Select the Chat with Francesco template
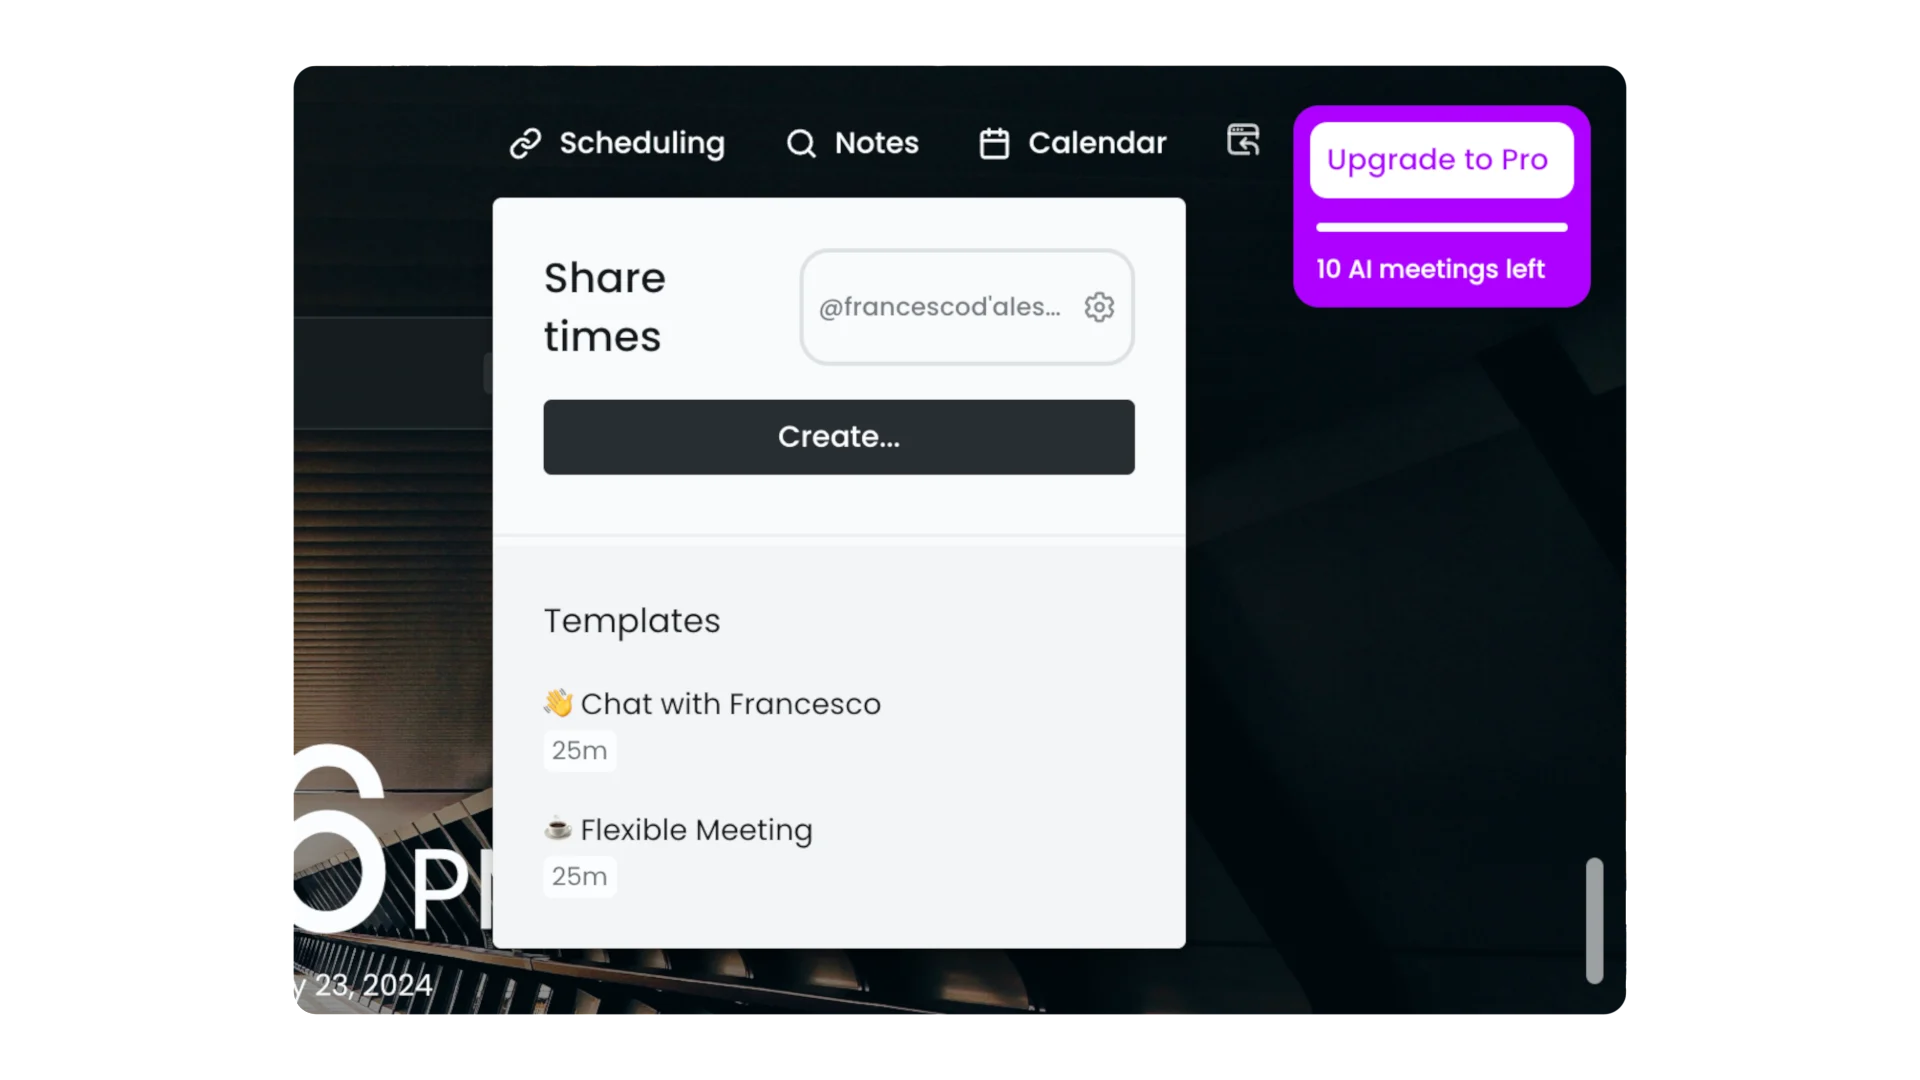 (x=731, y=704)
